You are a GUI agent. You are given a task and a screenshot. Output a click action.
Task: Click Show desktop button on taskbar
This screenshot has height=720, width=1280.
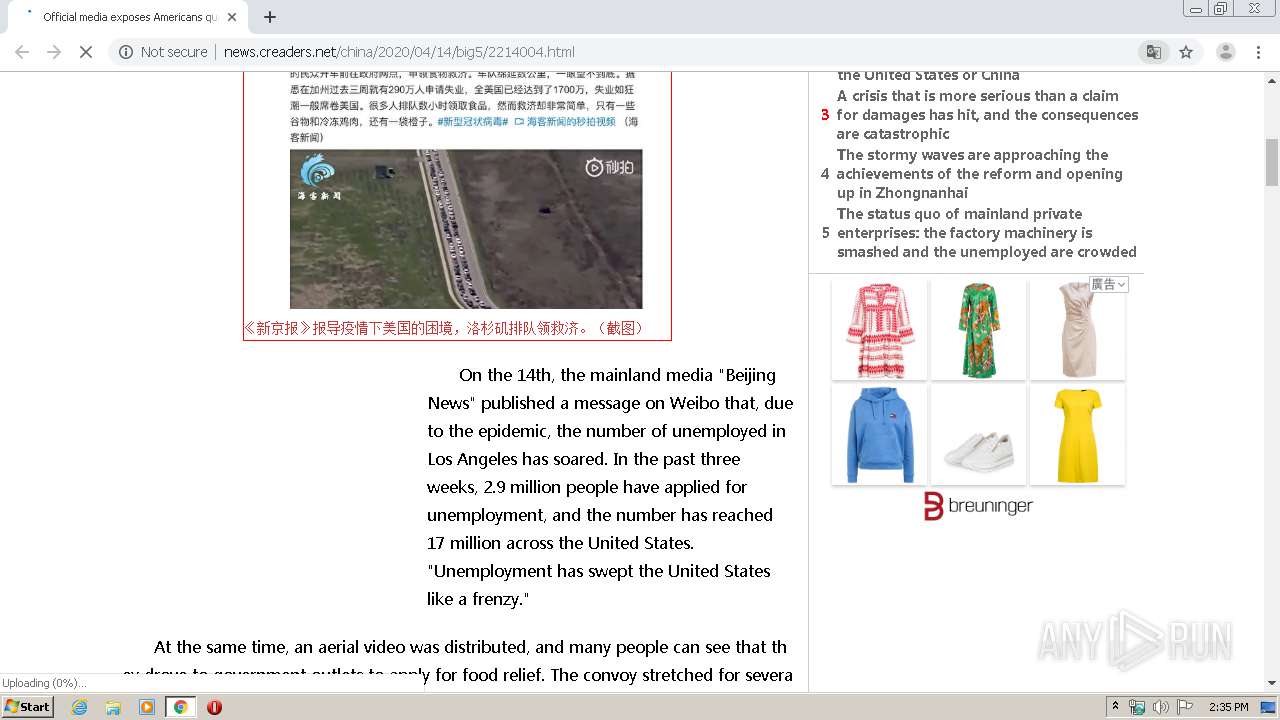[1270, 707]
